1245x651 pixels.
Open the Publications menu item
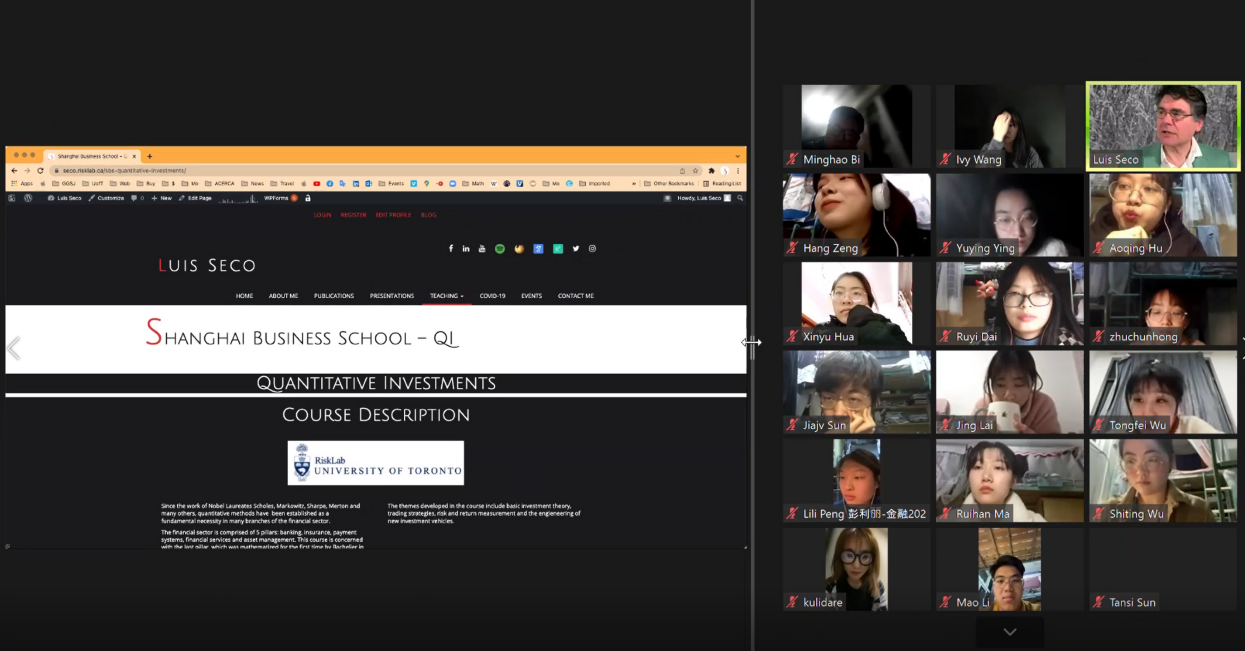334,296
